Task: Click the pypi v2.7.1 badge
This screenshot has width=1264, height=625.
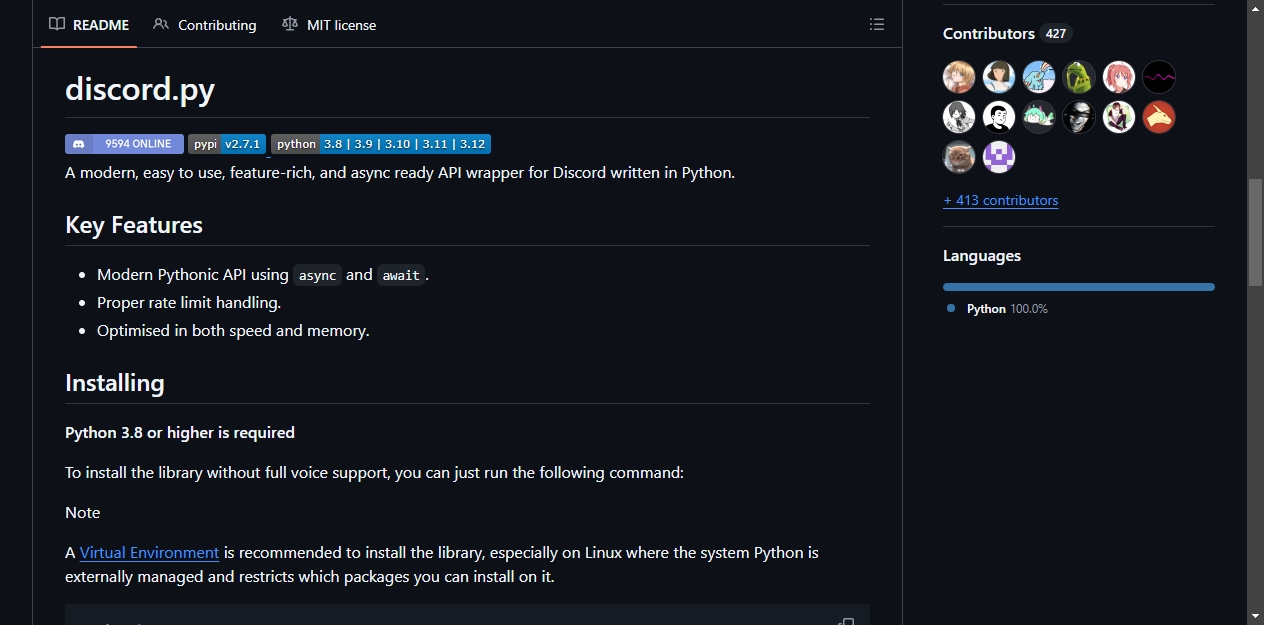Action: pos(227,144)
